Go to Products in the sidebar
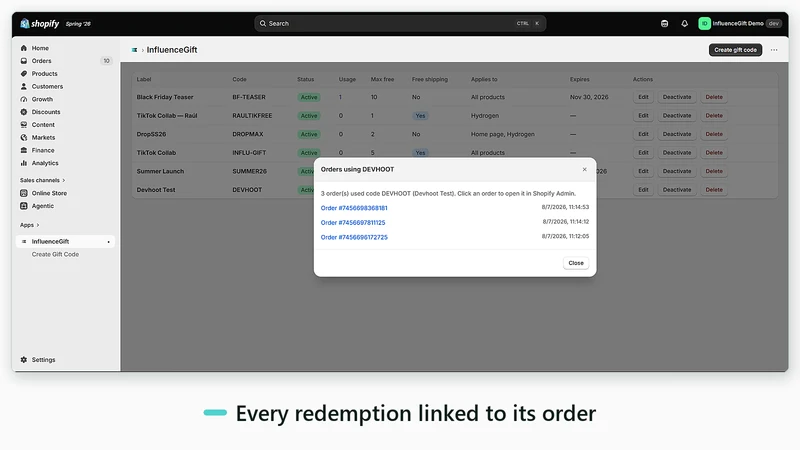Image resolution: width=800 pixels, height=450 pixels. 44,73
